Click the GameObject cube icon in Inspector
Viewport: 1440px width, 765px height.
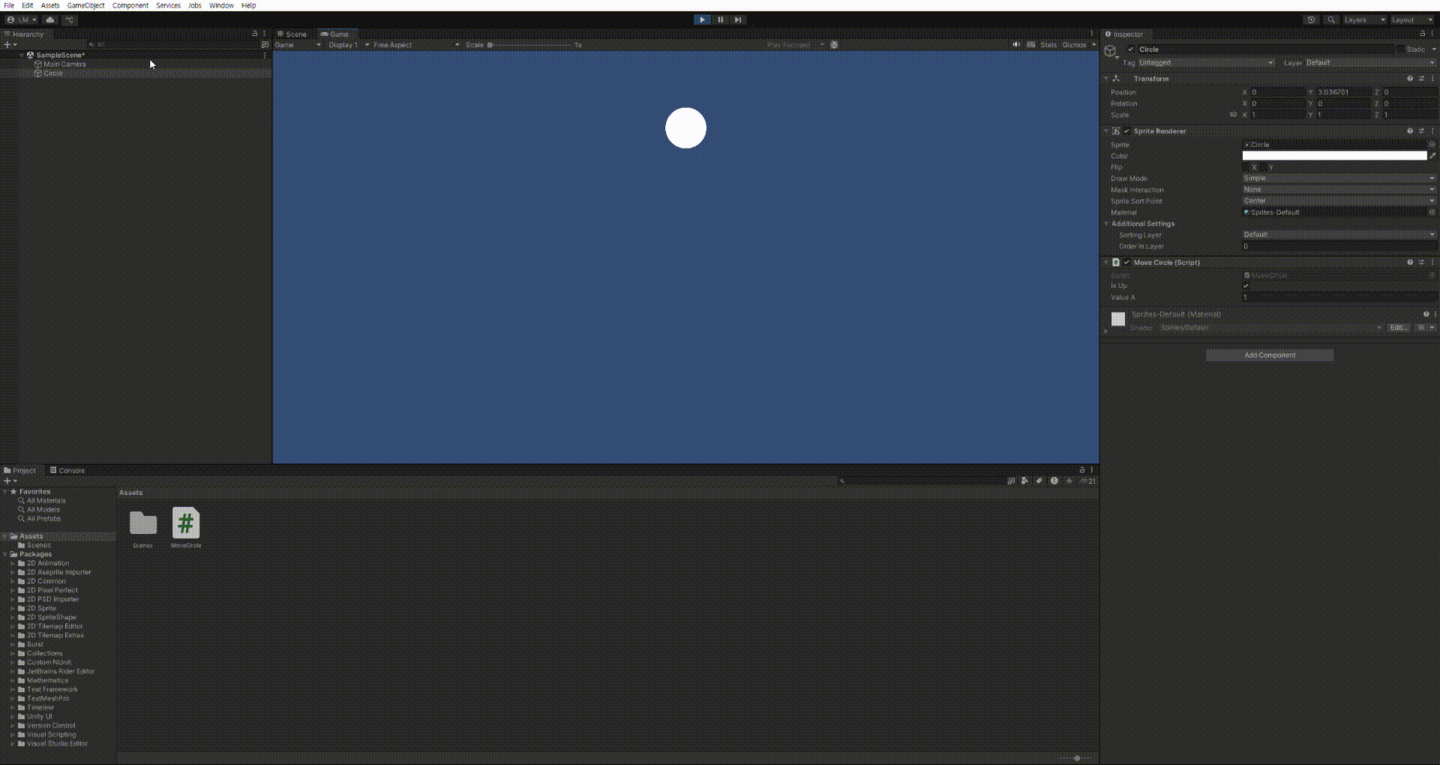(x=1111, y=51)
